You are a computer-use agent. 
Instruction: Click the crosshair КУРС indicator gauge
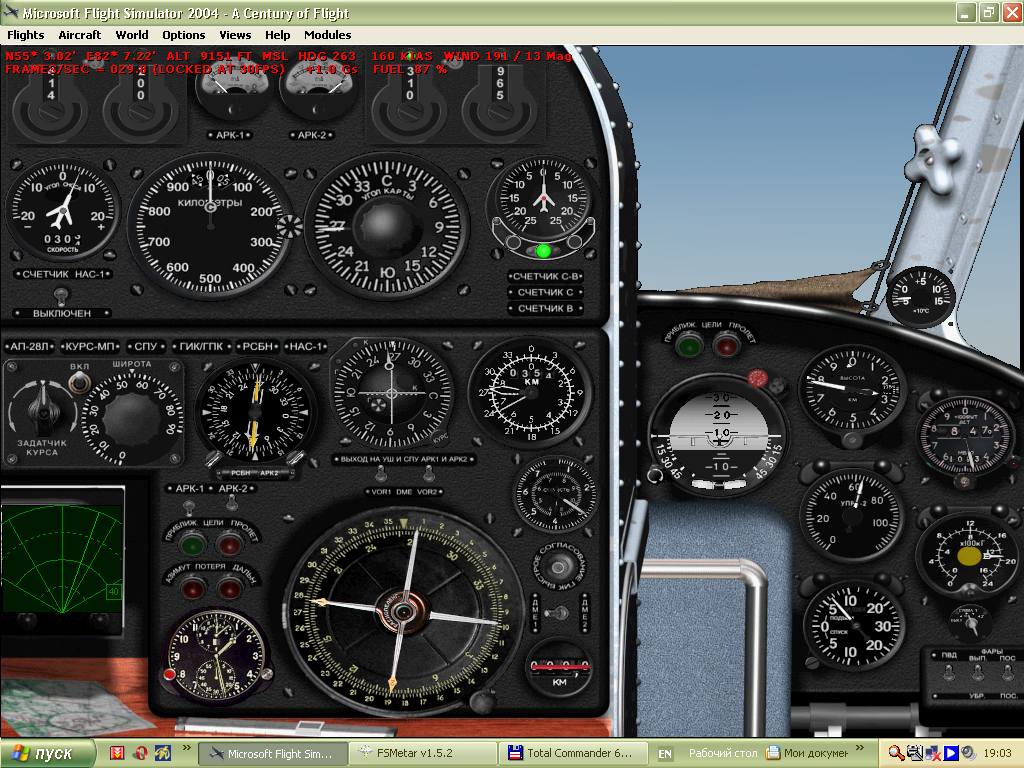[391, 393]
